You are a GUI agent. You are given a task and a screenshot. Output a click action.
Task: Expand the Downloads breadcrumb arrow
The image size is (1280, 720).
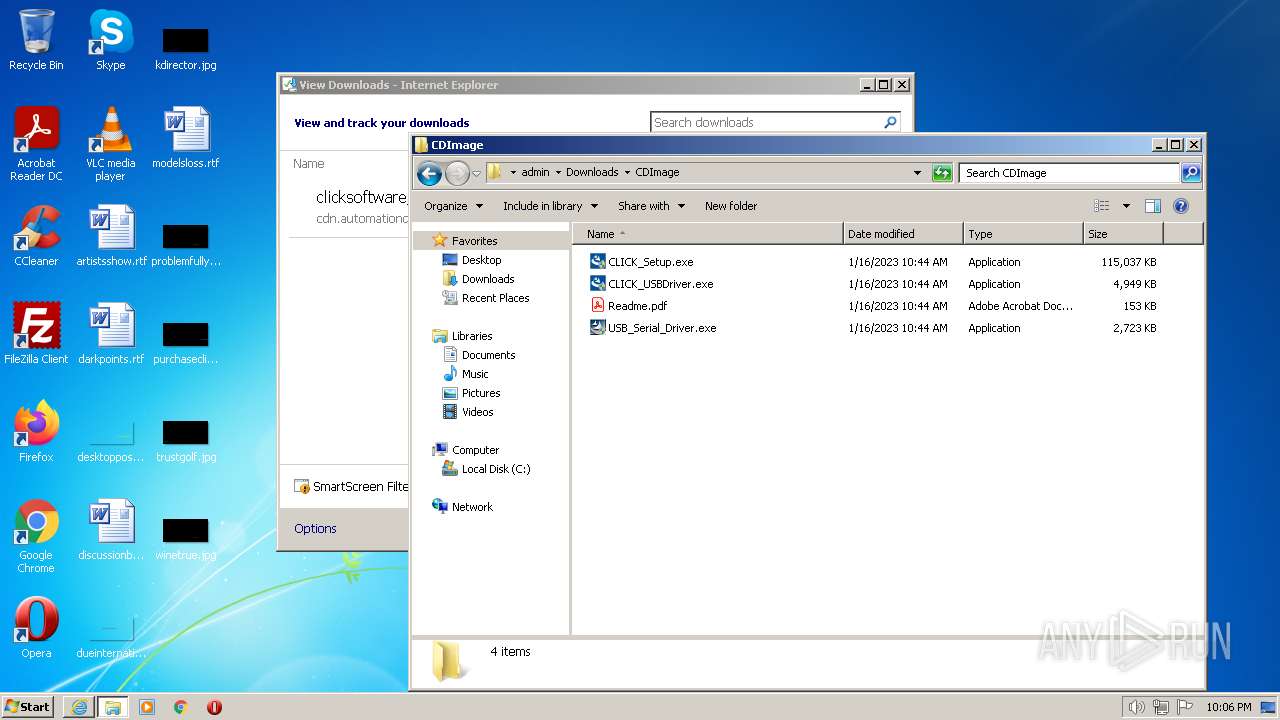[627, 172]
